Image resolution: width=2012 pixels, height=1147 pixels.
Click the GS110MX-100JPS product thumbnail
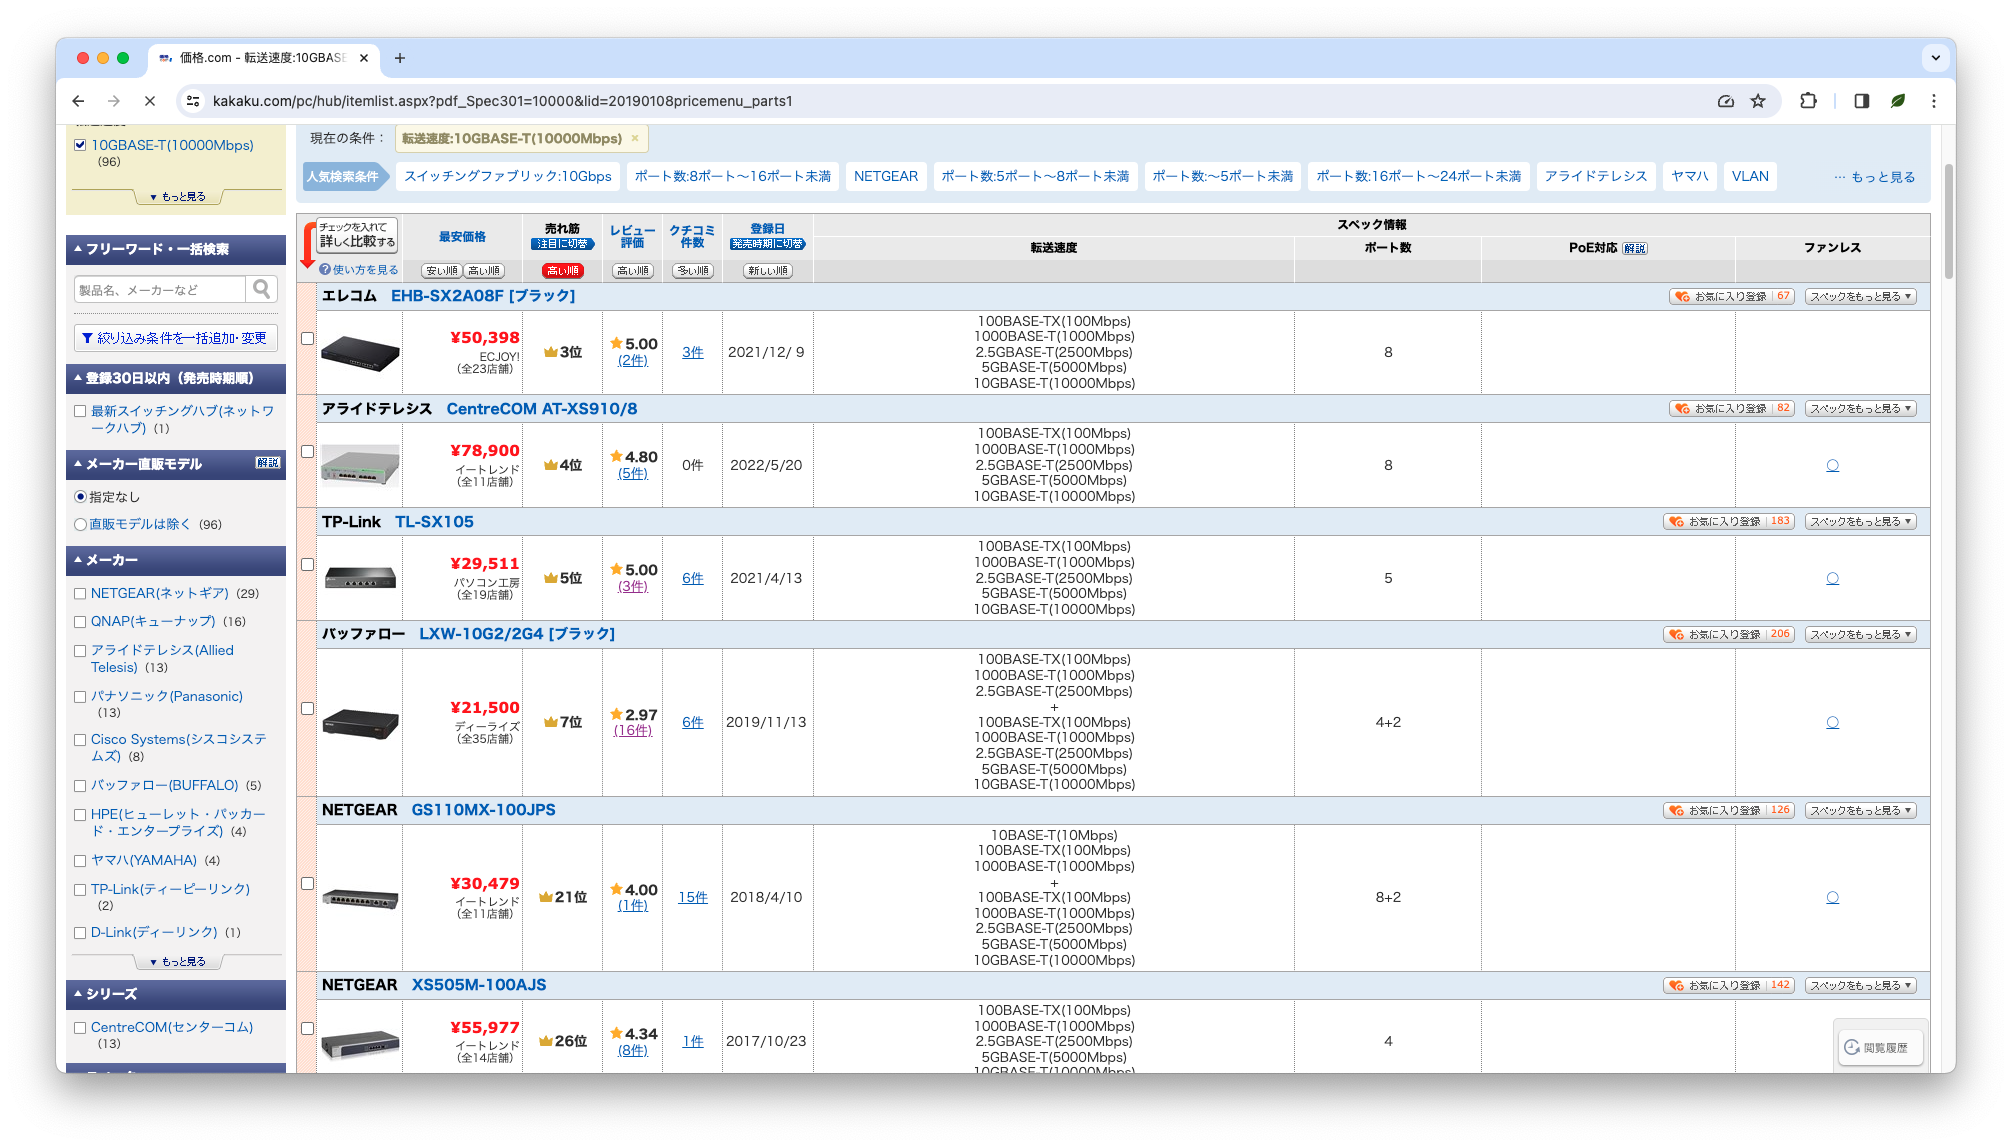(x=360, y=897)
